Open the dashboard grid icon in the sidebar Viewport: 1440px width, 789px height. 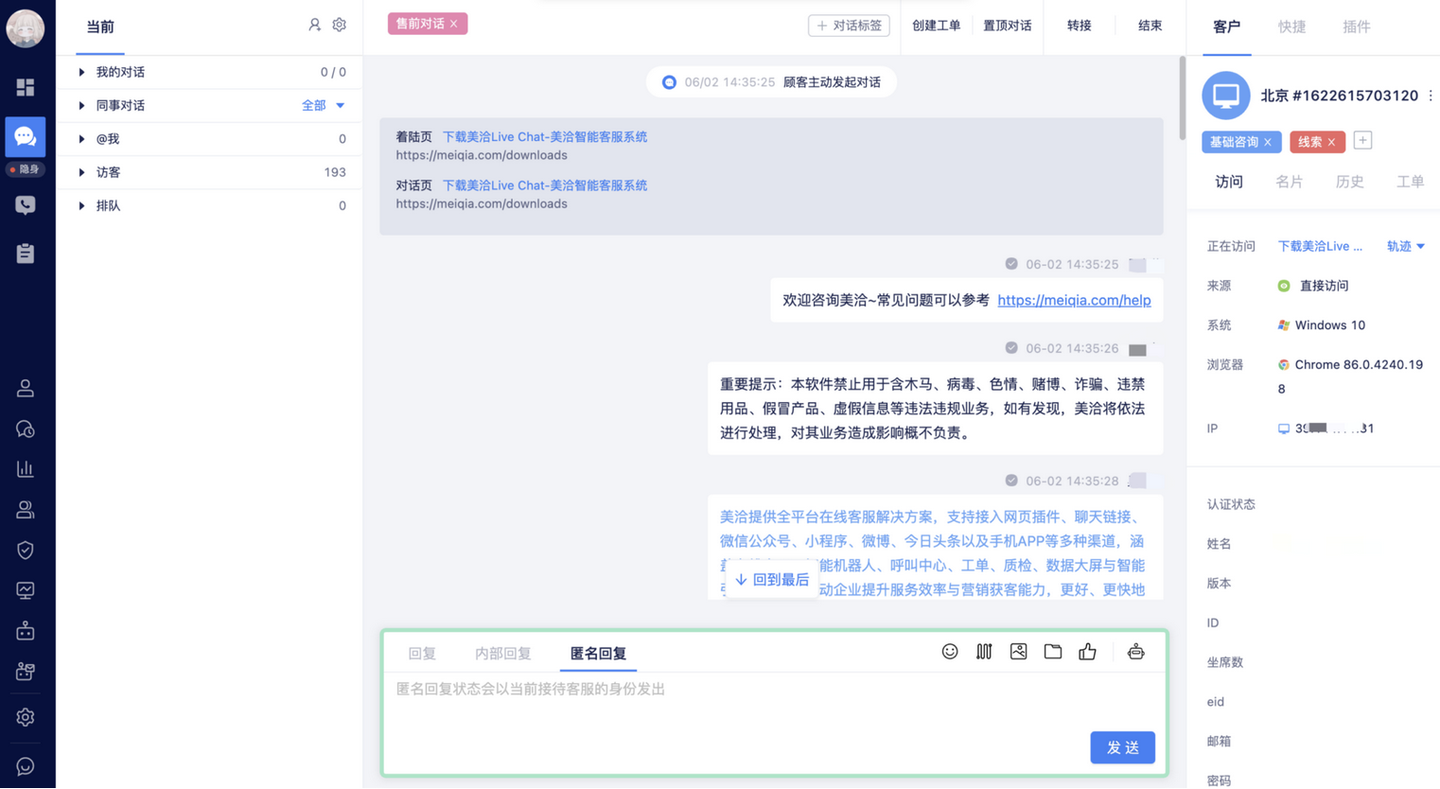tap(25, 88)
